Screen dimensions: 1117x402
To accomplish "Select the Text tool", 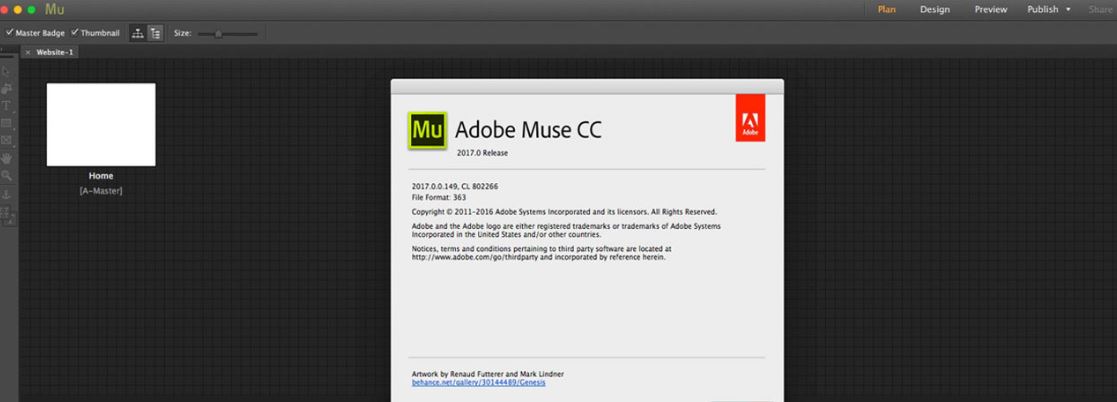I will (x=6, y=105).
